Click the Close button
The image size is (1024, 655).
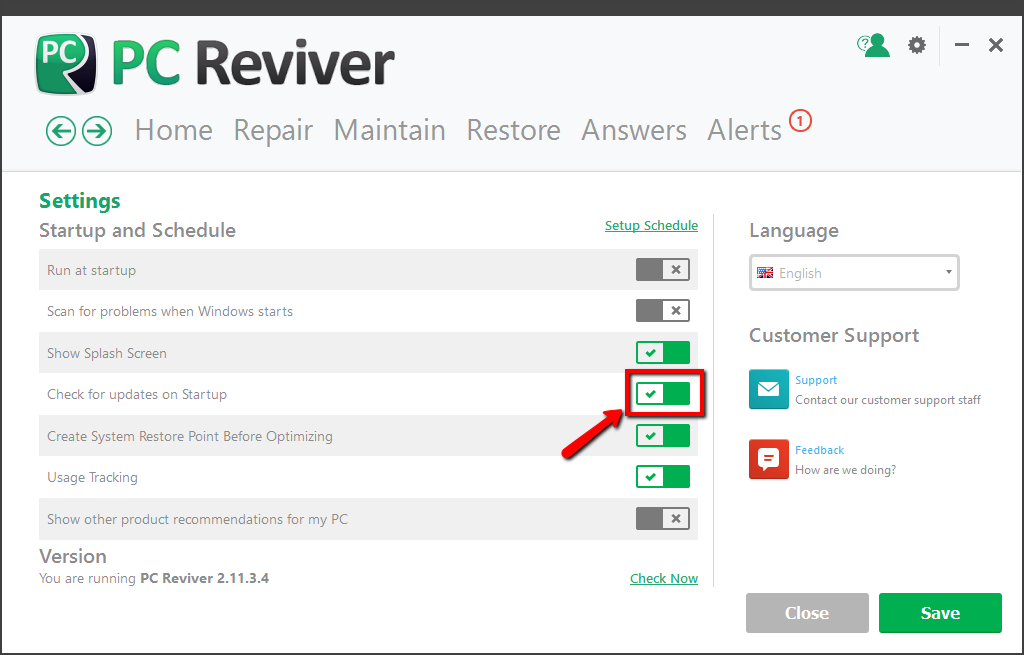point(807,613)
